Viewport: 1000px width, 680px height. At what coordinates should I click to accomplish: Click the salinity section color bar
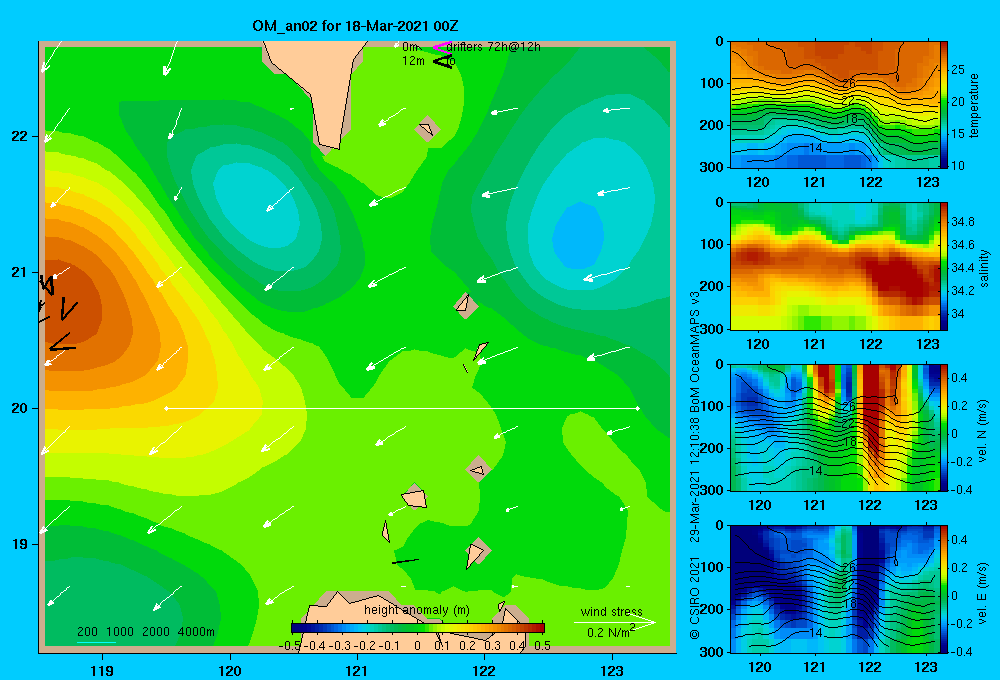pyautogui.click(x=944, y=266)
